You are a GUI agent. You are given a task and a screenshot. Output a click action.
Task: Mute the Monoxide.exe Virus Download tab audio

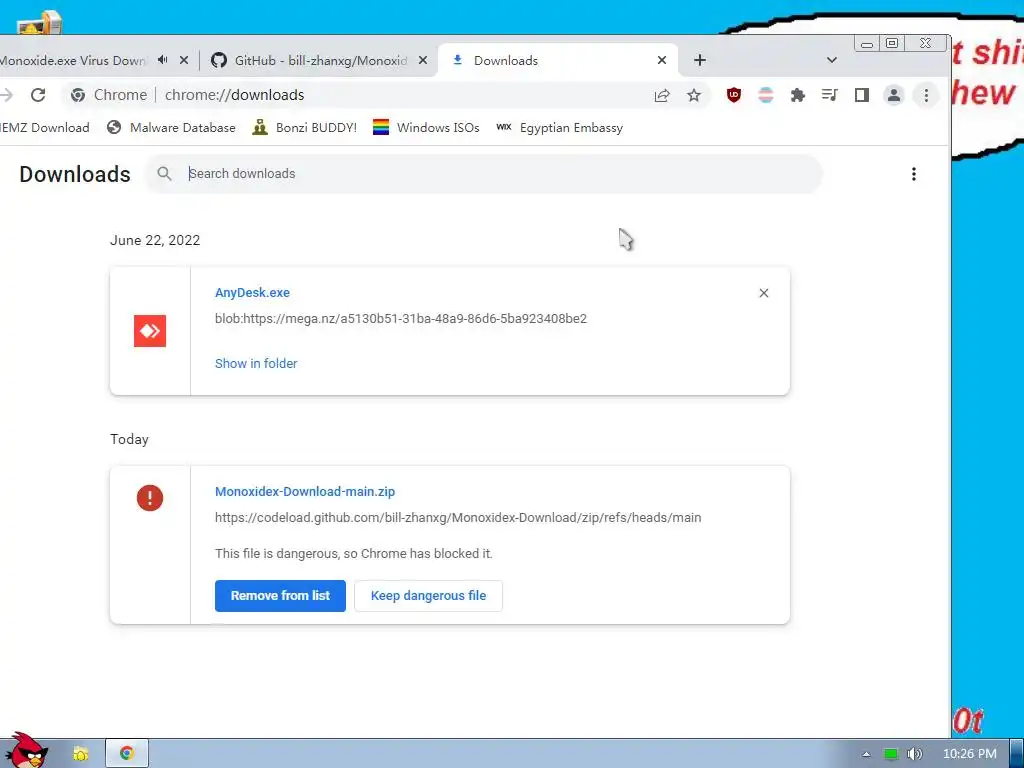click(163, 60)
